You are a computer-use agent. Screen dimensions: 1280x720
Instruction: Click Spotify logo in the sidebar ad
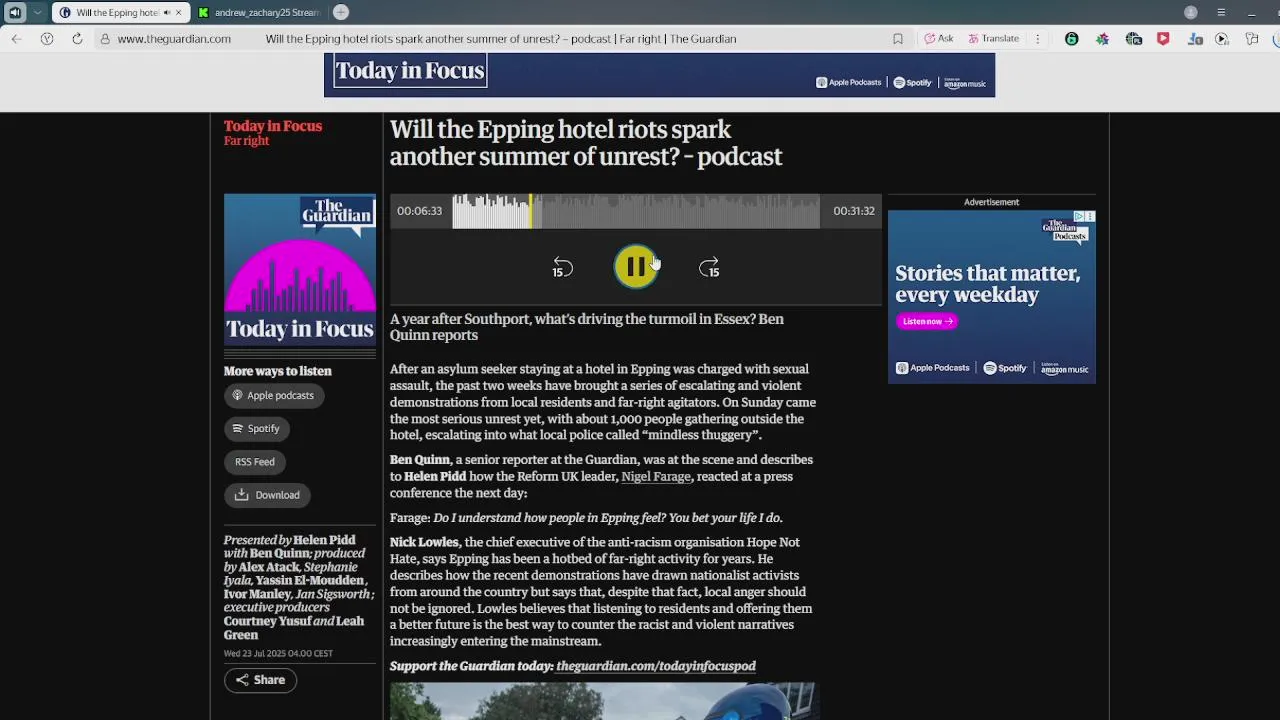coord(1005,368)
